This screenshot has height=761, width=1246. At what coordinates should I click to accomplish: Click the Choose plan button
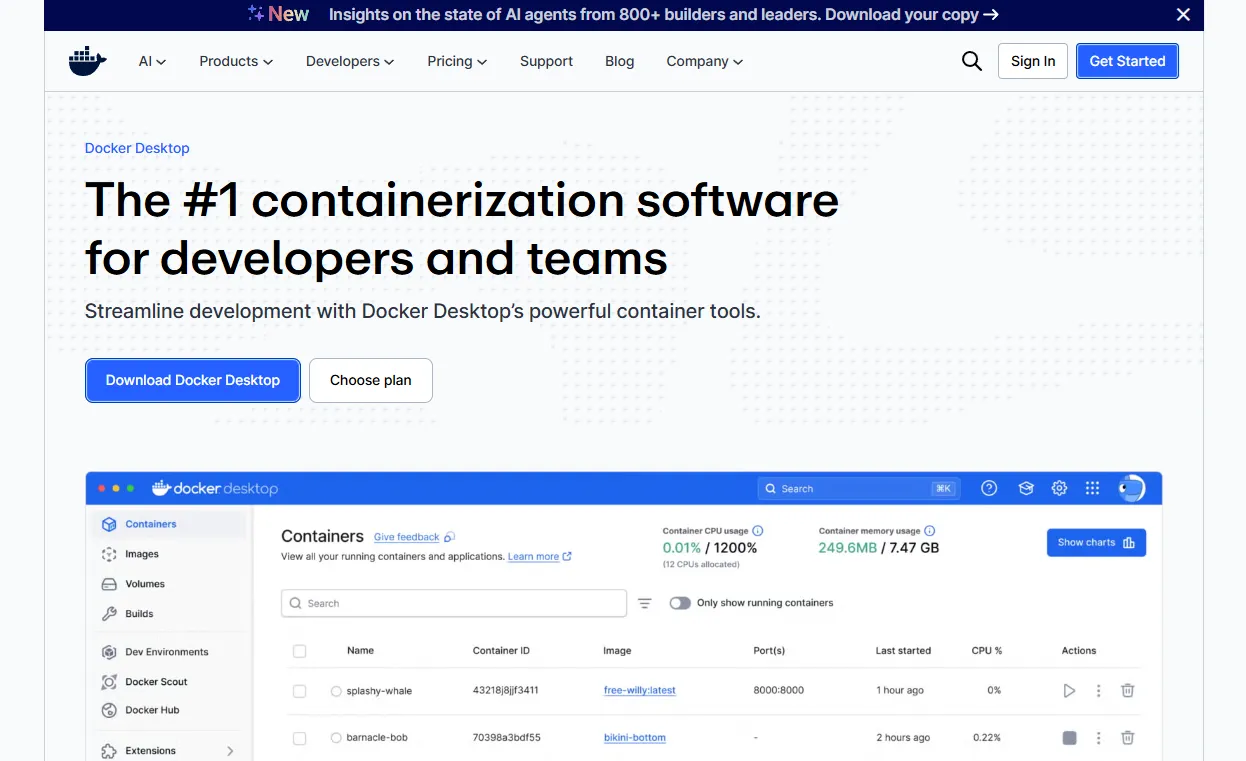[x=371, y=380]
